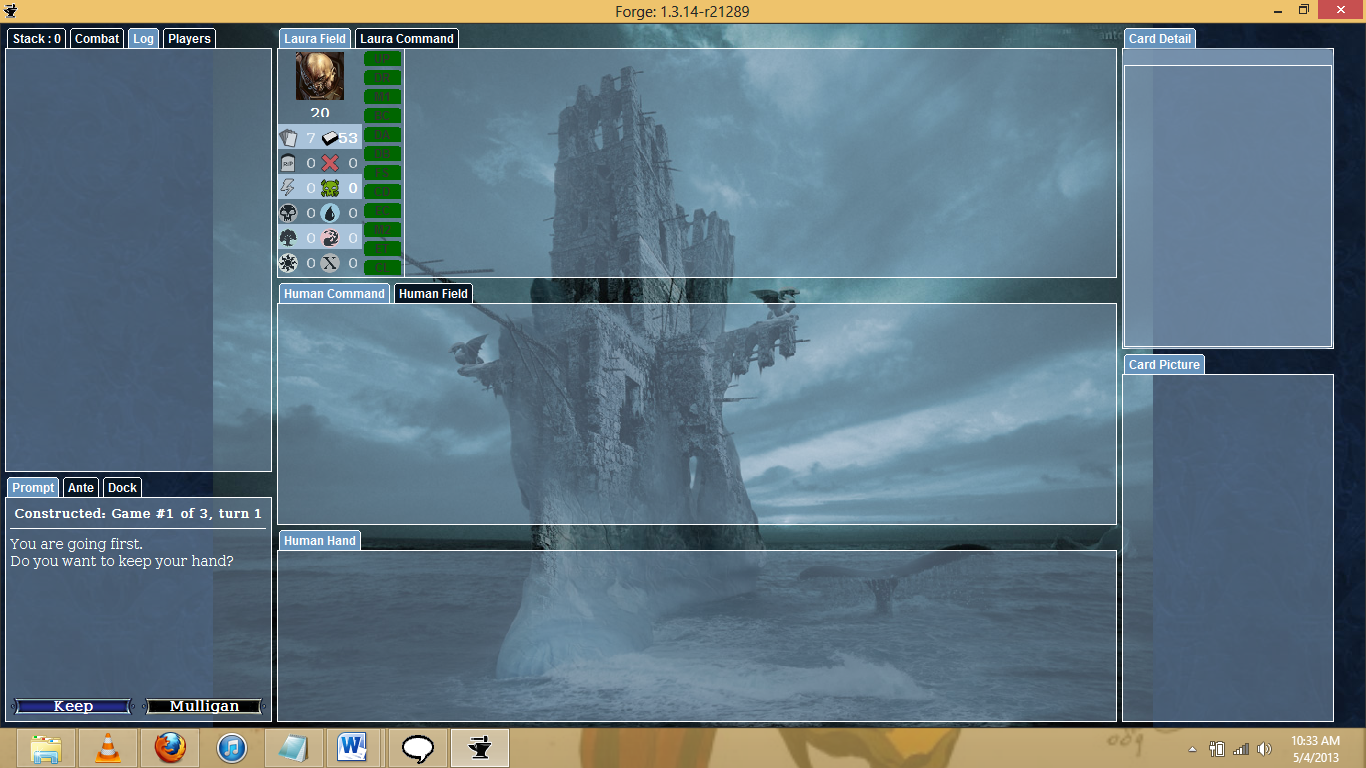The image size is (1366, 768).
Task: Click the lightning bolt flashback icon
Action: pyautogui.click(x=289, y=188)
